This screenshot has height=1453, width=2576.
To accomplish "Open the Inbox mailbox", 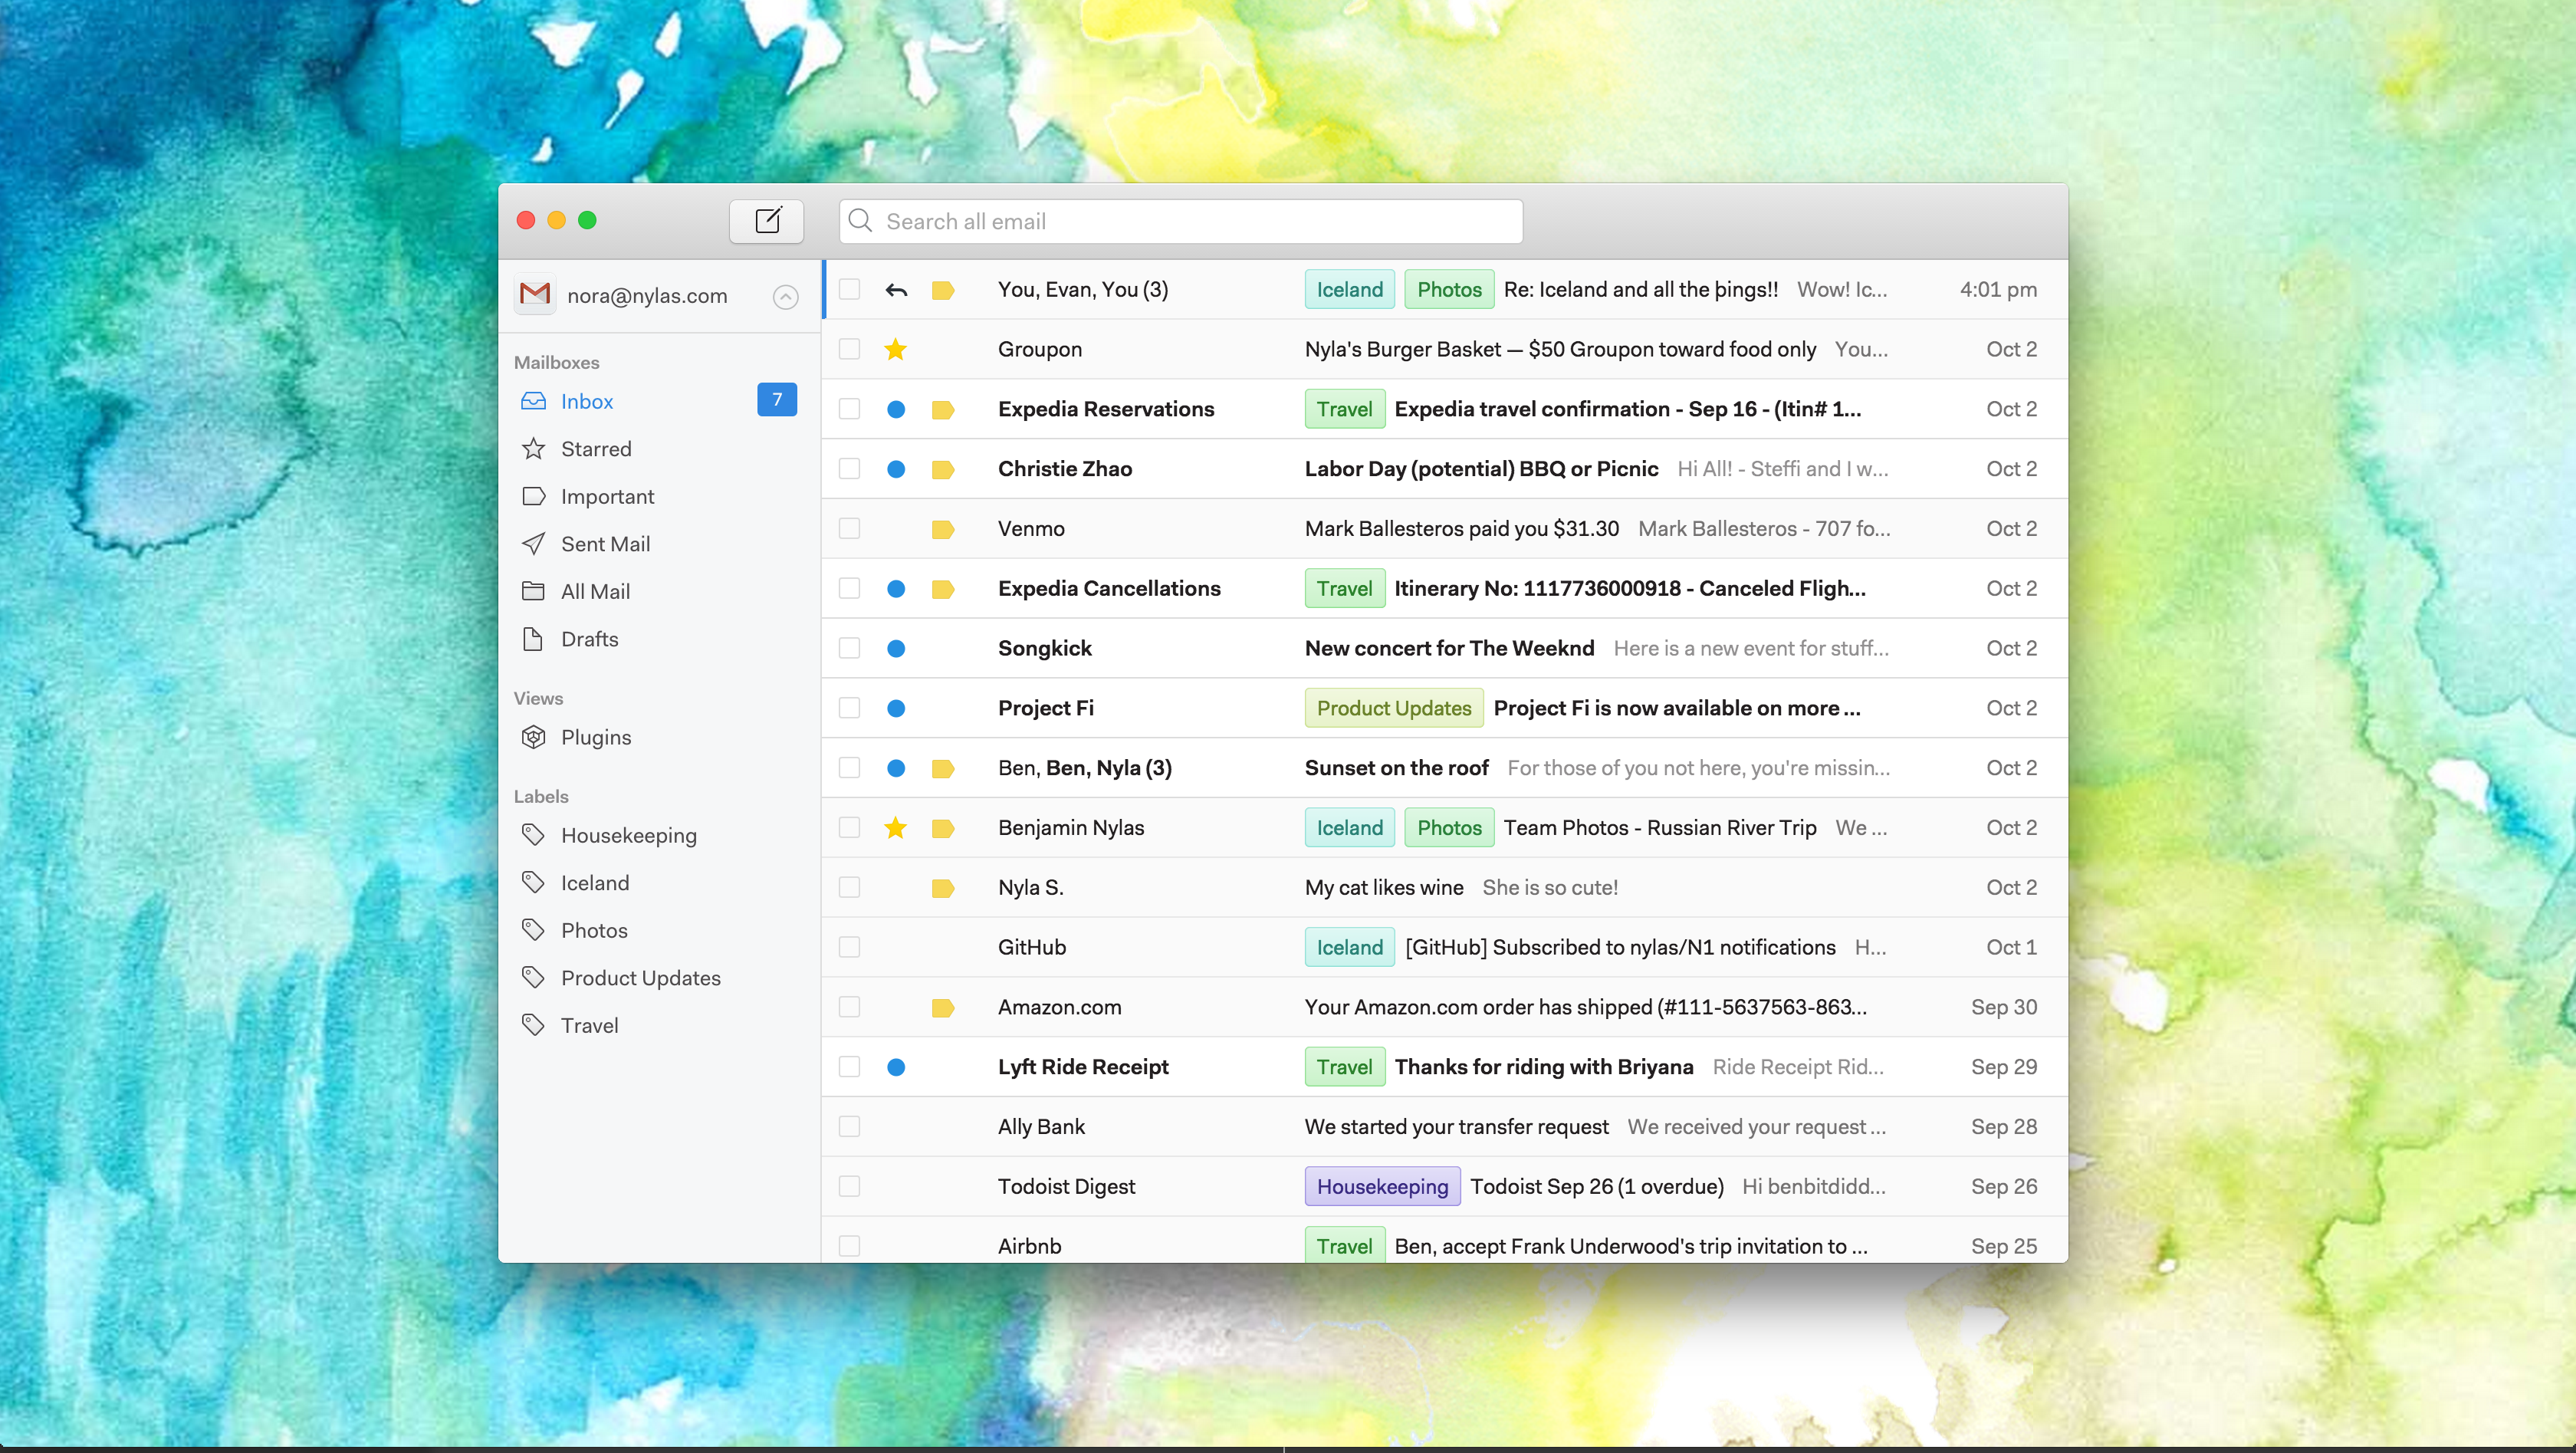I will [x=587, y=402].
